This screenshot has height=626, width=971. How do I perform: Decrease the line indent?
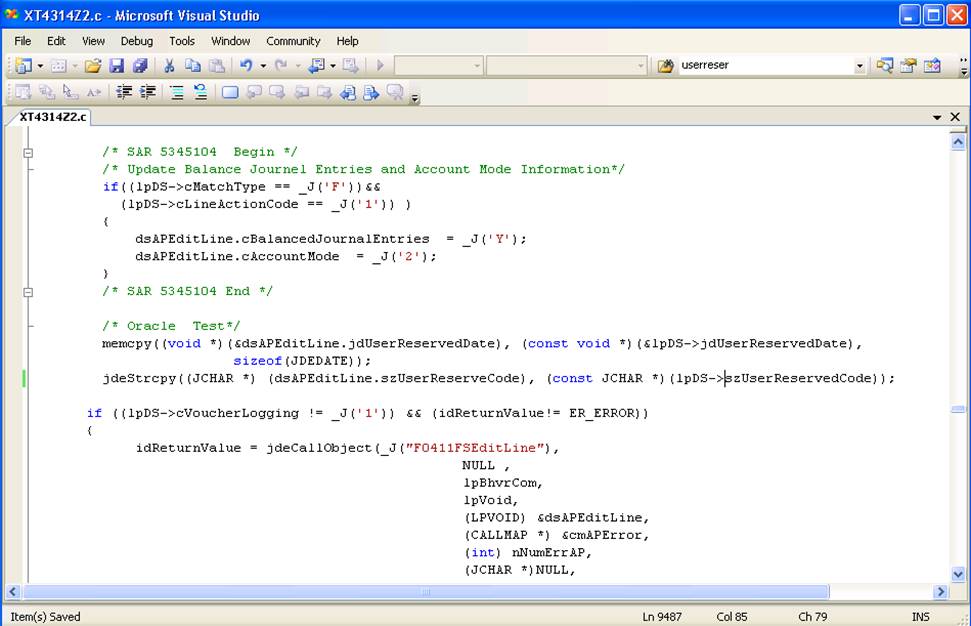(x=124, y=92)
